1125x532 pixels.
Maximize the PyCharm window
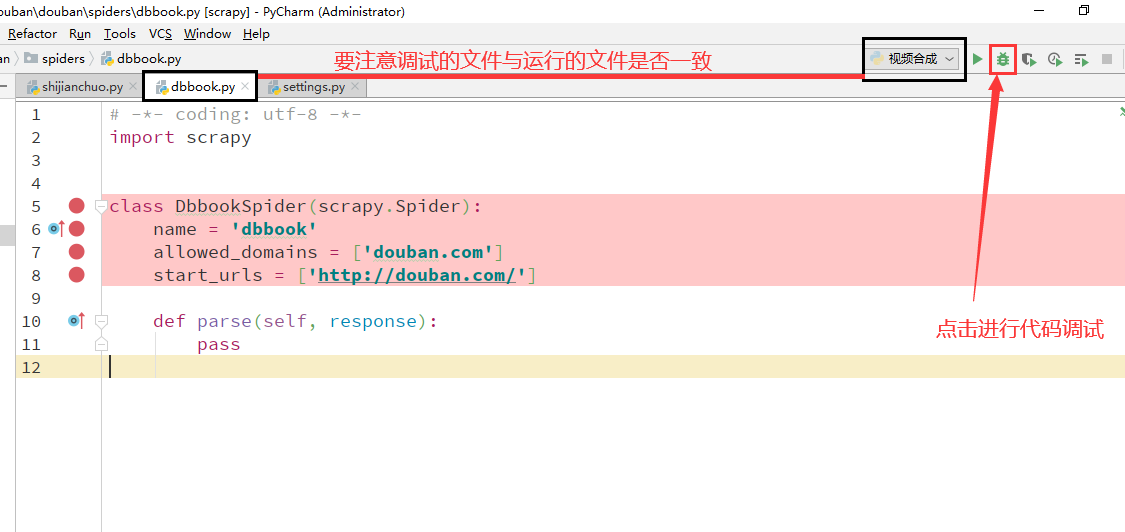point(1083,11)
